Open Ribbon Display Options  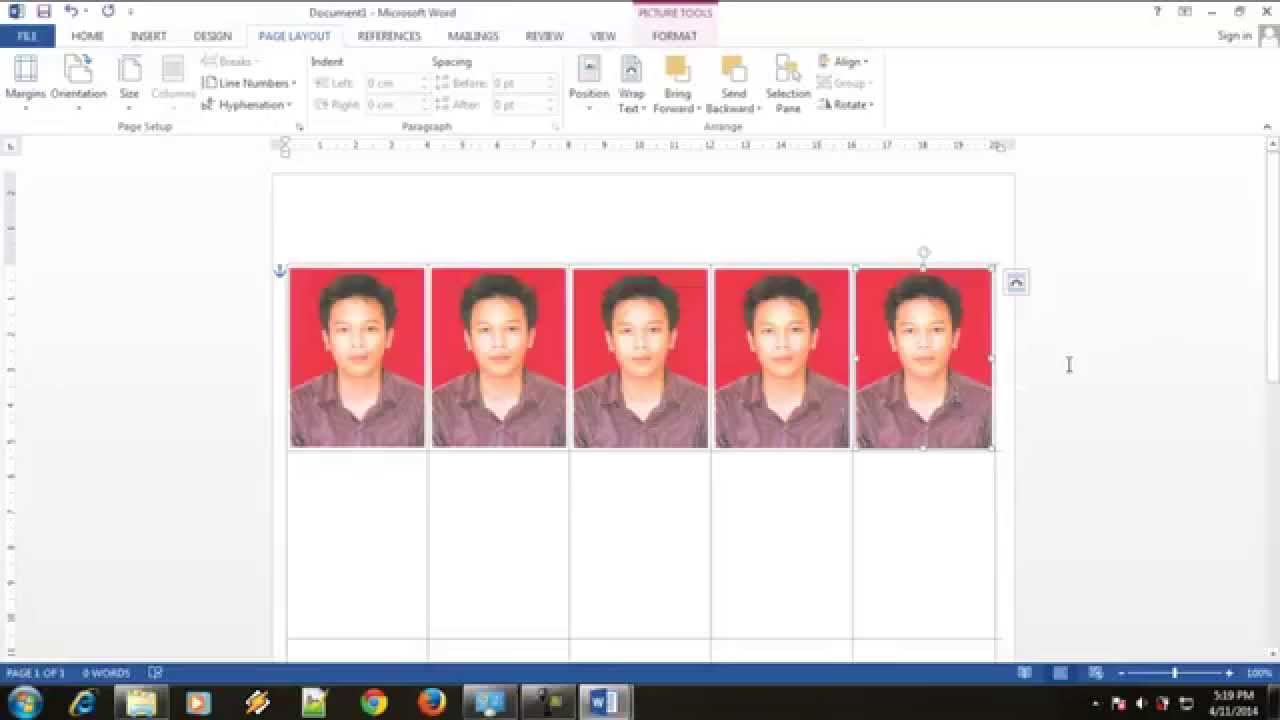click(1185, 12)
